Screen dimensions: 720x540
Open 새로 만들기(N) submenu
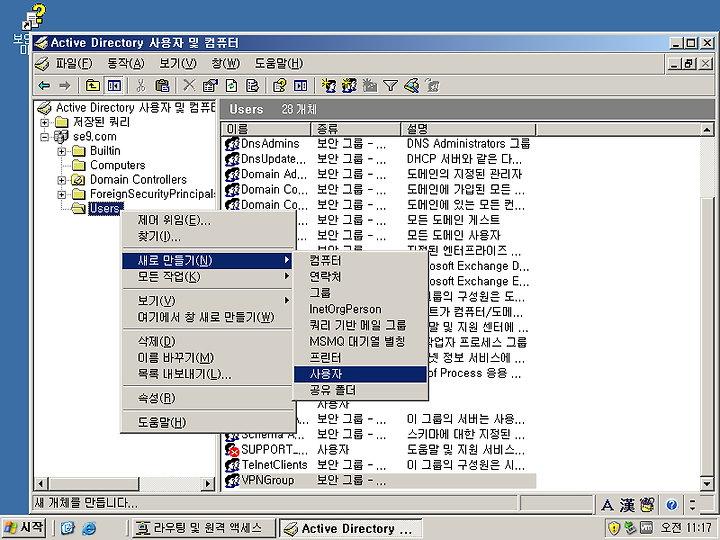pyautogui.click(x=207, y=261)
